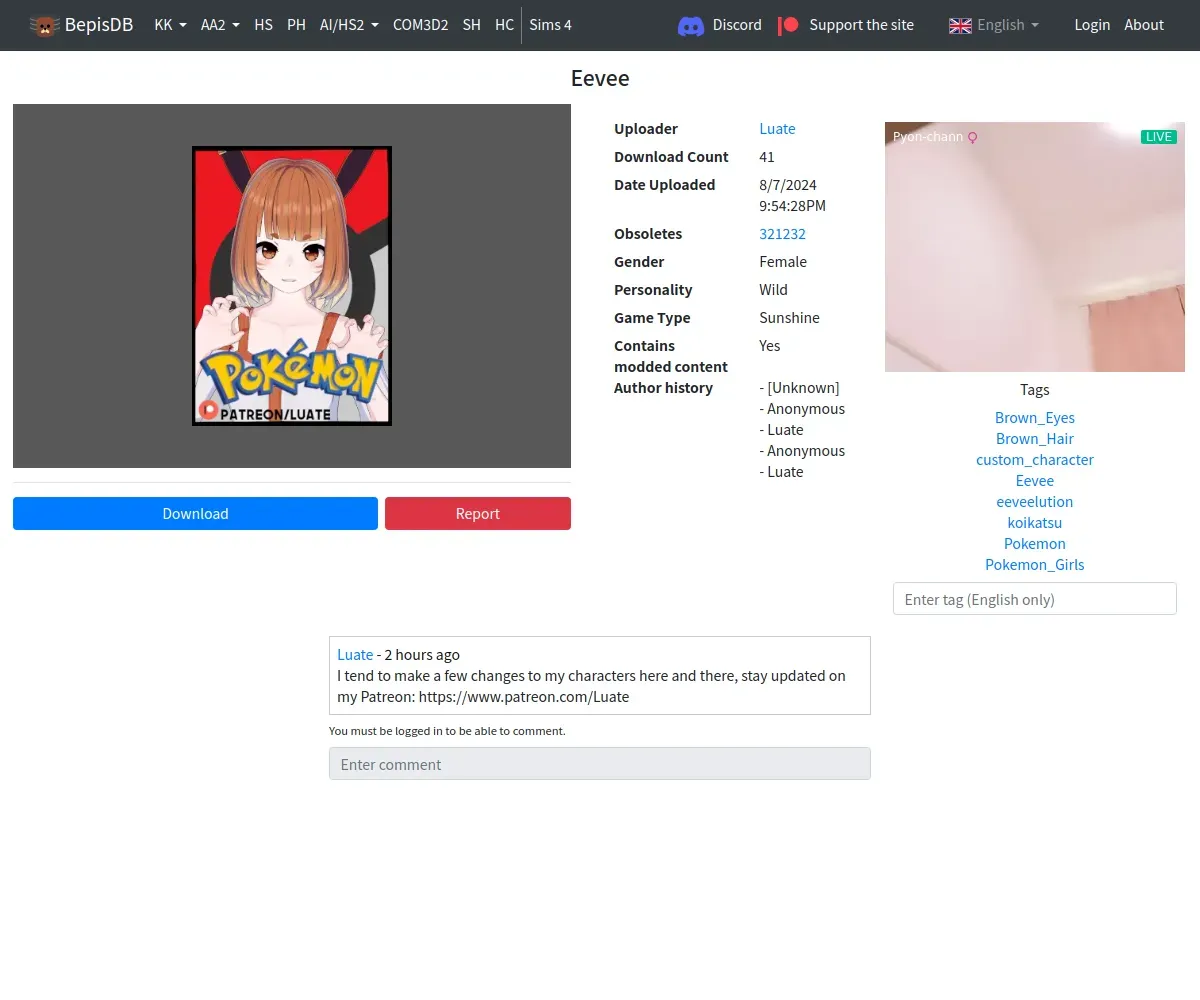The image size is (1200, 1000).
Task: Click the UK flag language icon
Action: pos(960,25)
